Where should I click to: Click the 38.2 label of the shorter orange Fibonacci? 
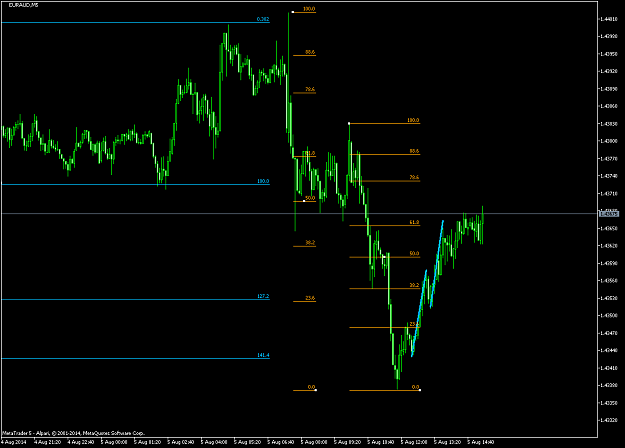coord(414,285)
